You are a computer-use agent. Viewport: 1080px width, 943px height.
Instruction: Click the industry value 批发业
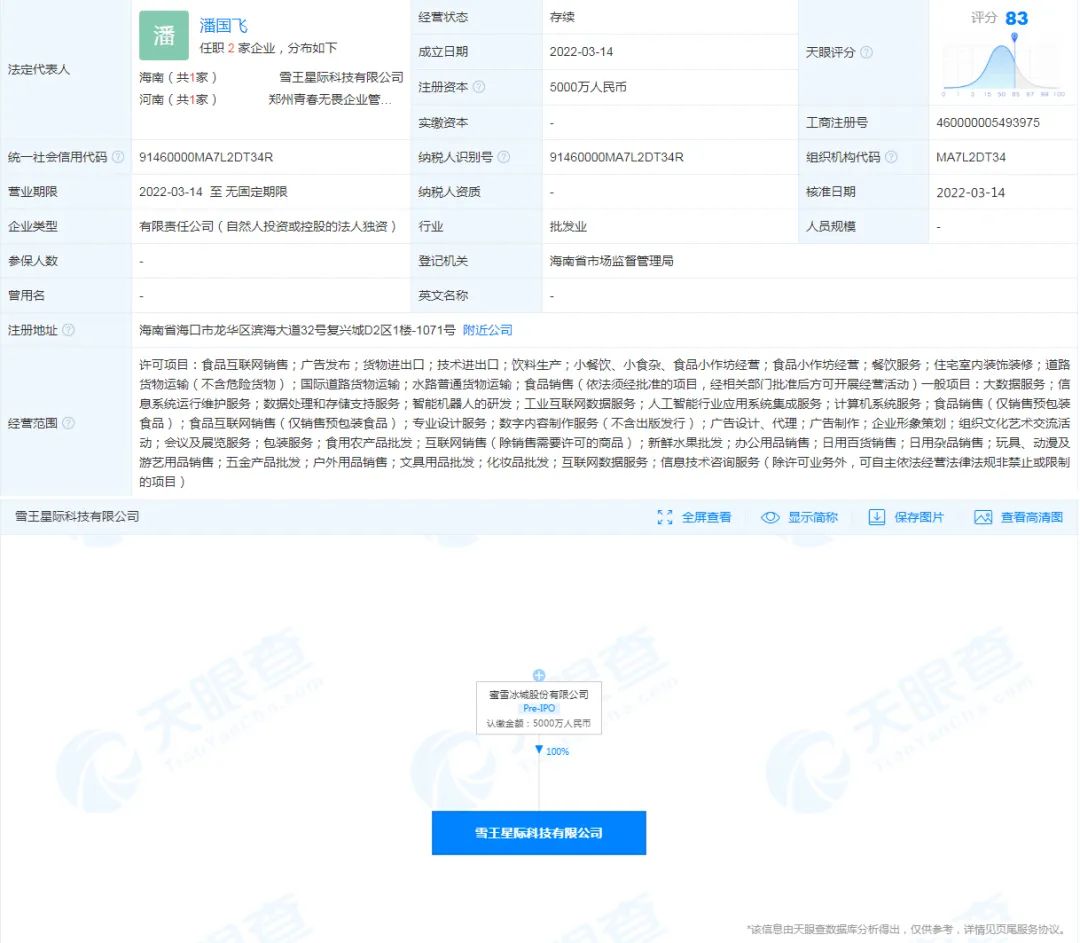pyautogui.click(x=568, y=227)
